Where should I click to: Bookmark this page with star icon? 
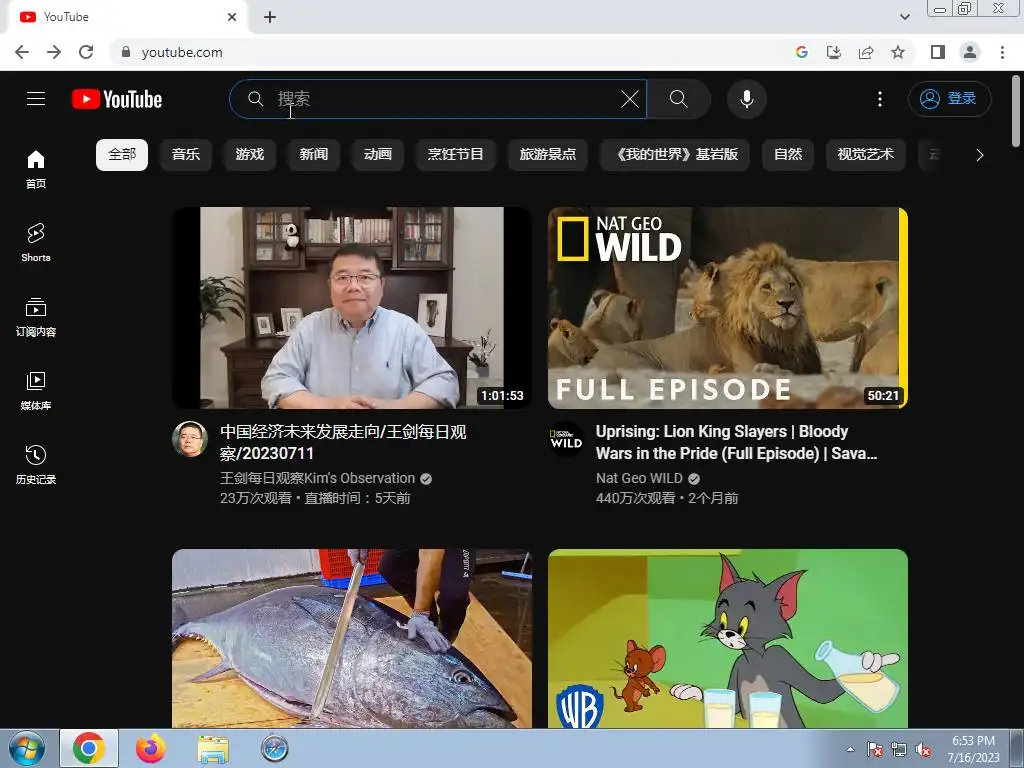tap(898, 52)
